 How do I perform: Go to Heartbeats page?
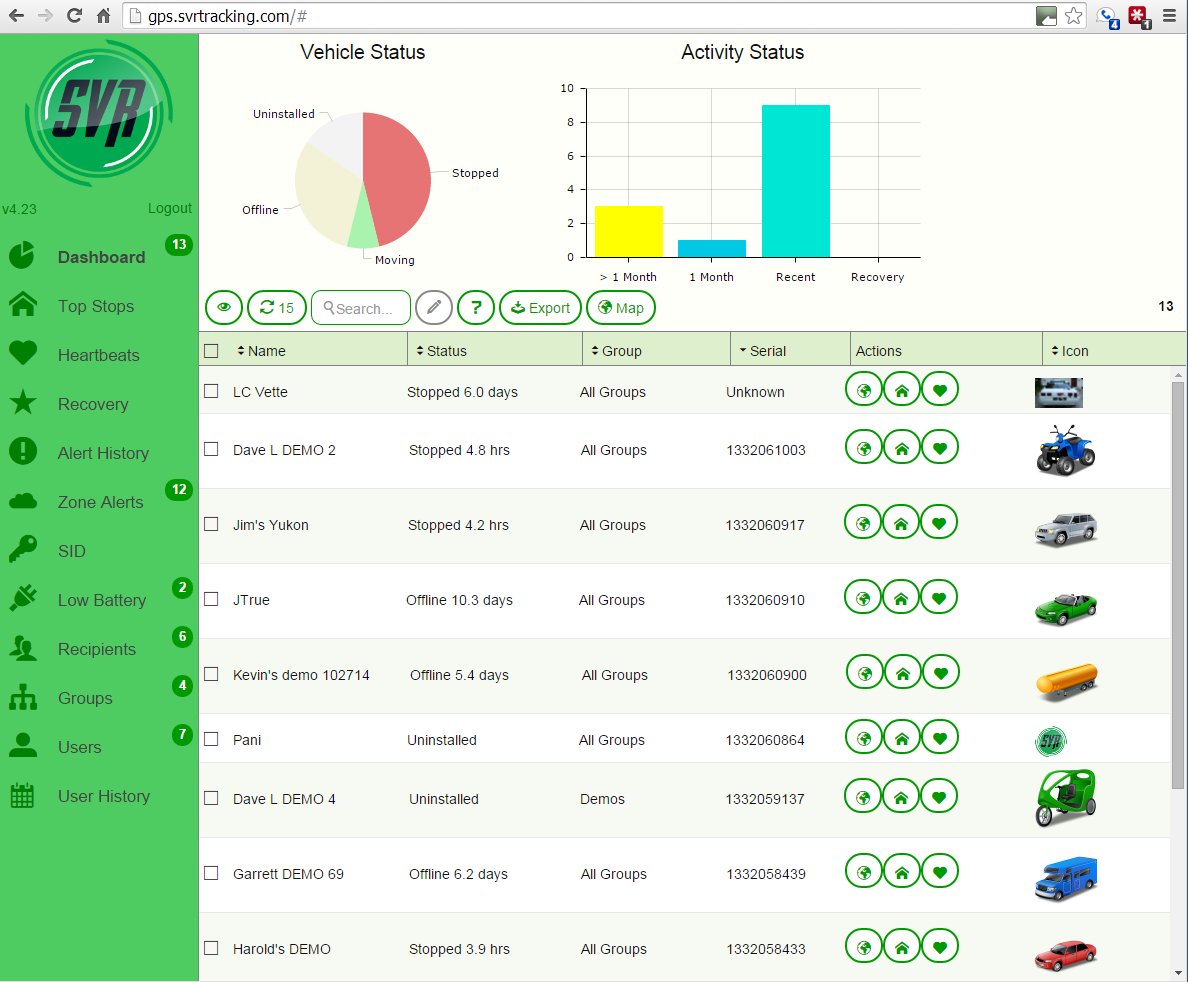pos(98,355)
